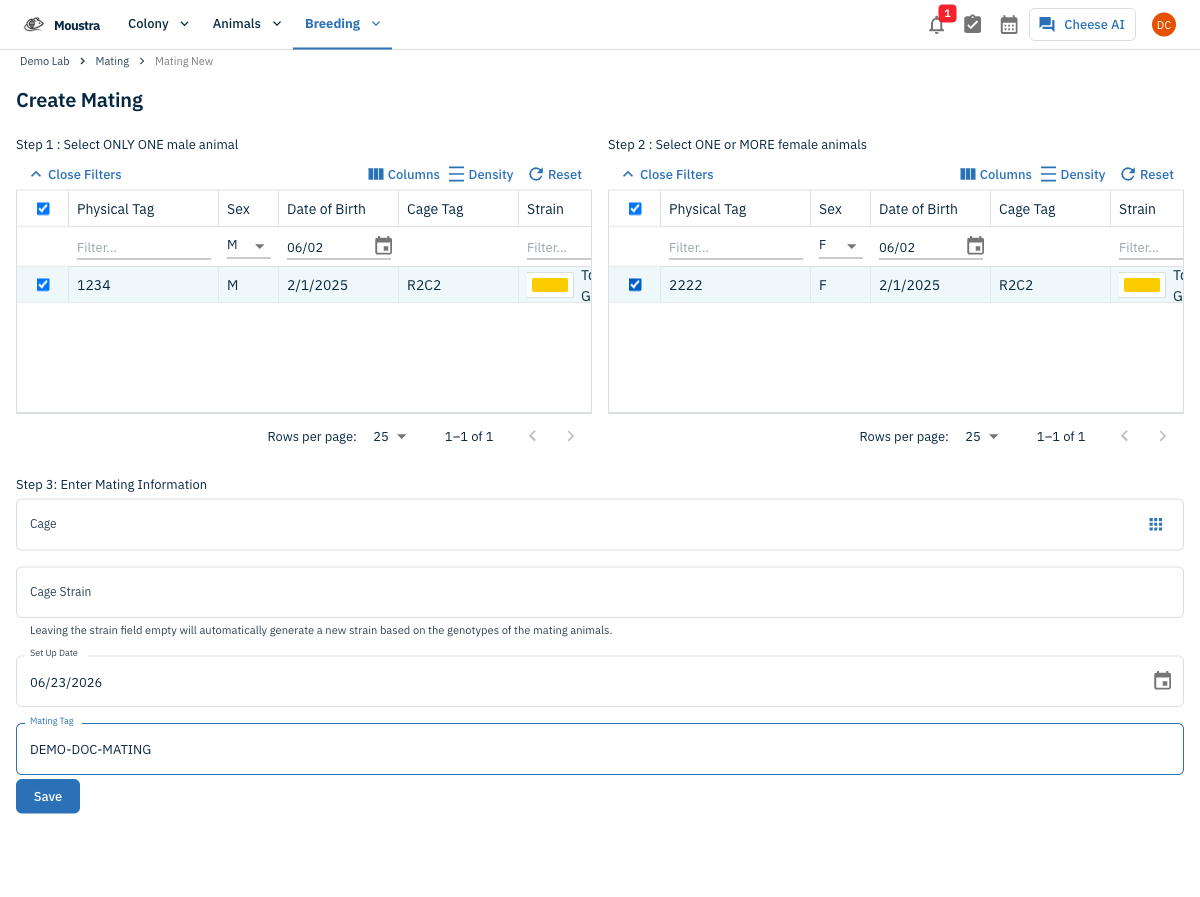Image resolution: width=1200 pixels, height=897 pixels.
Task: Open the tasks checklist icon
Action: coord(972,25)
